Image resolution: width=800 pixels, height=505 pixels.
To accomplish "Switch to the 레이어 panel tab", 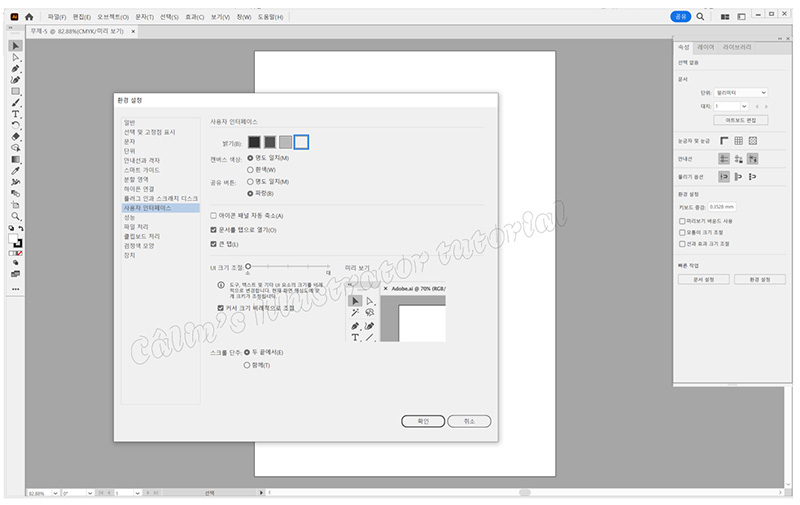I will tap(706, 47).
